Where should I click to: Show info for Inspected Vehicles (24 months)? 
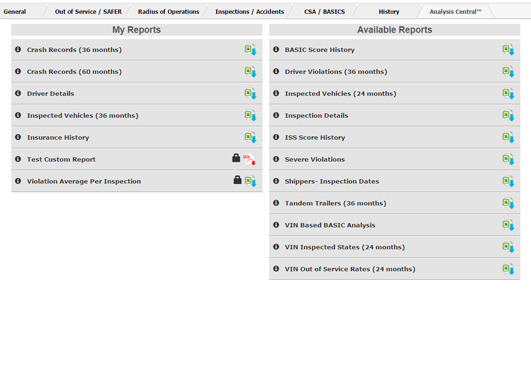tap(276, 93)
